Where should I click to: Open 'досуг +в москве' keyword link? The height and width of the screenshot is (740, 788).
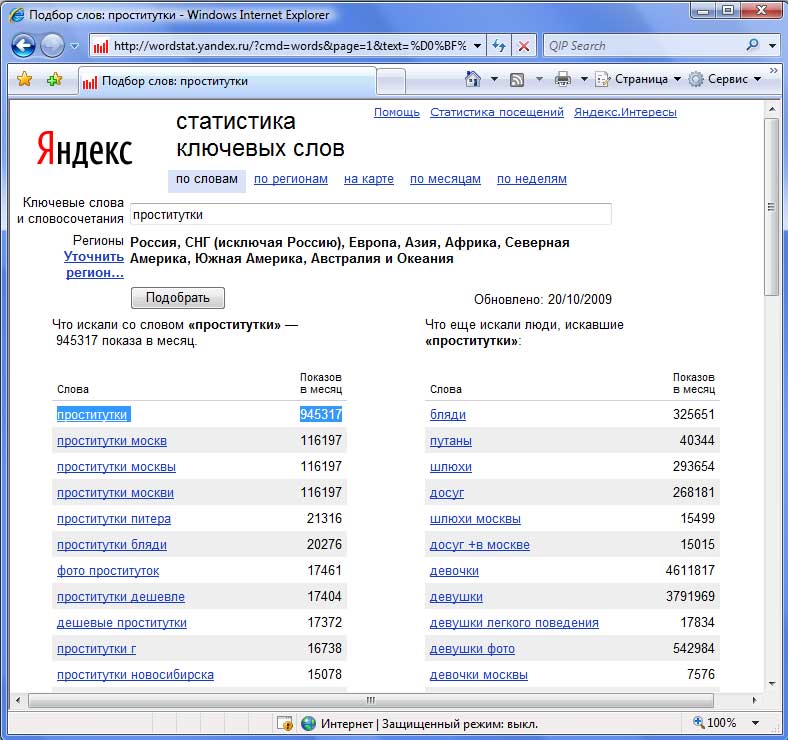[x=479, y=544]
